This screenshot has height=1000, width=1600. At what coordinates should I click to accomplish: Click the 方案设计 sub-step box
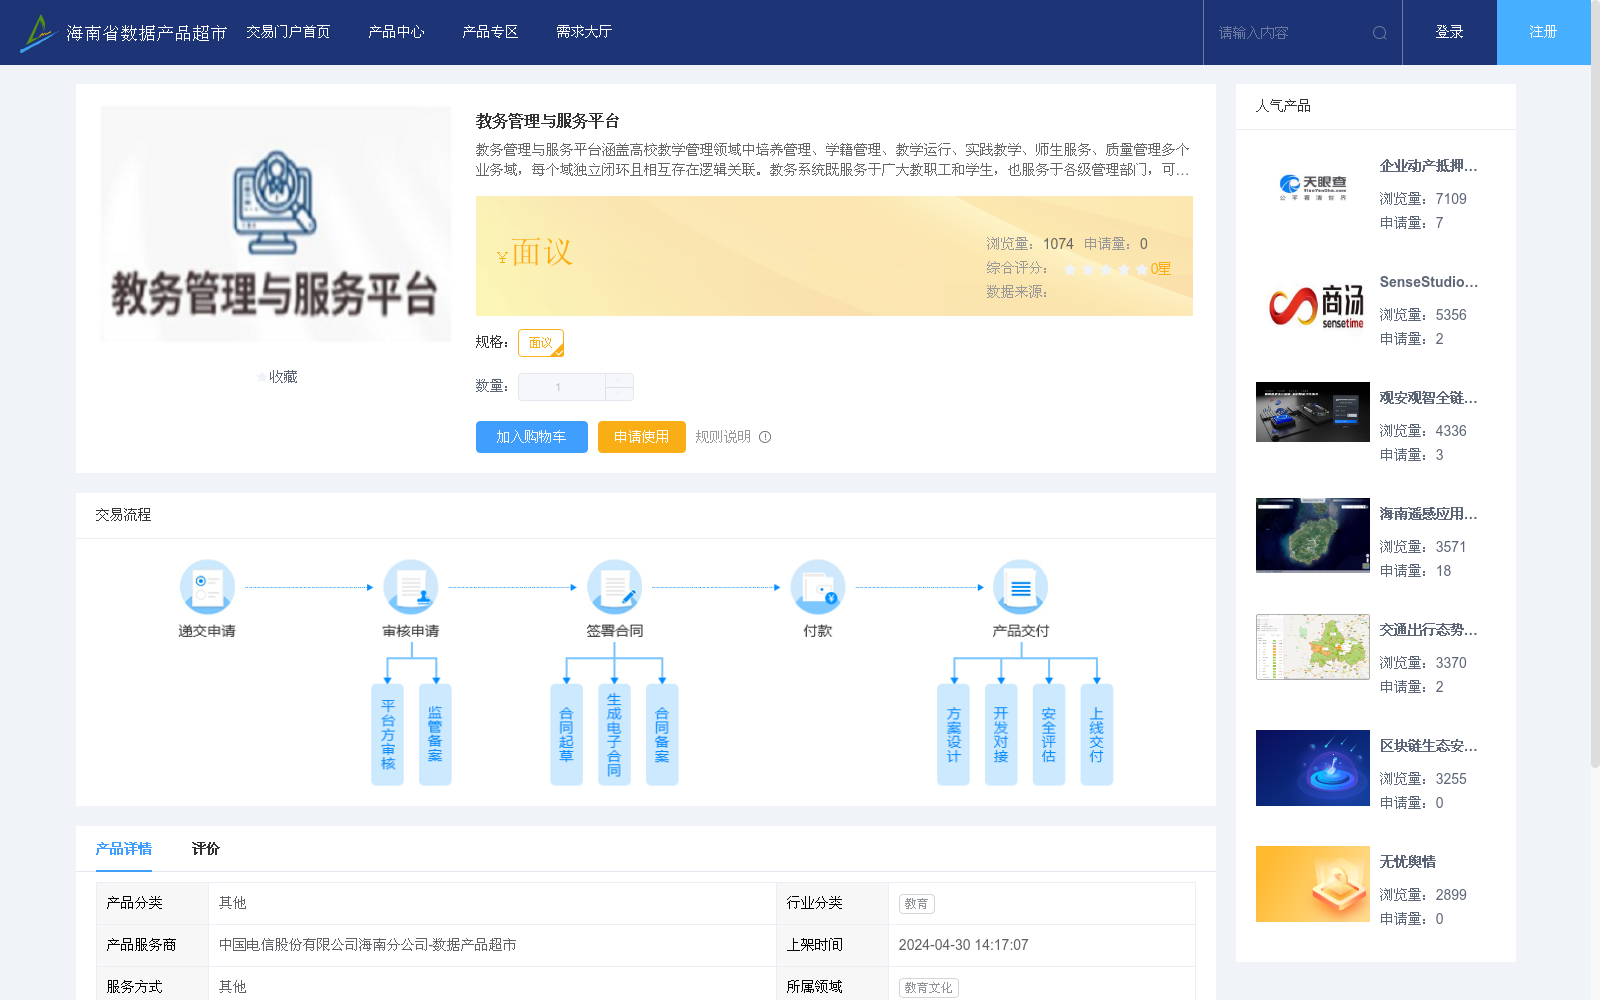click(x=953, y=735)
